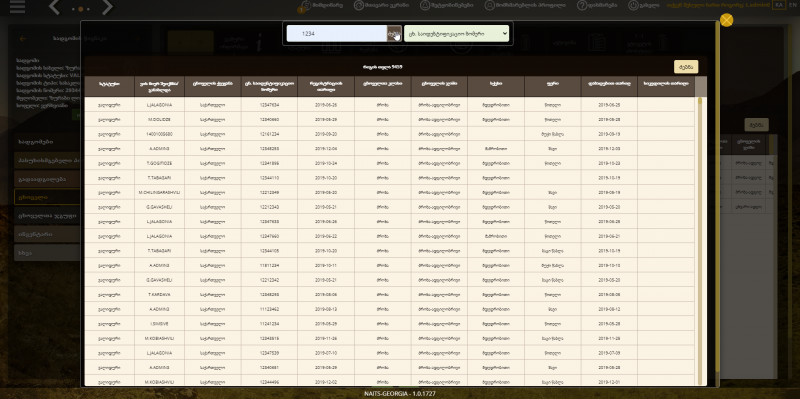Click the registration date 2019-12-04
The height and width of the screenshot is (399, 800).
point(326,149)
